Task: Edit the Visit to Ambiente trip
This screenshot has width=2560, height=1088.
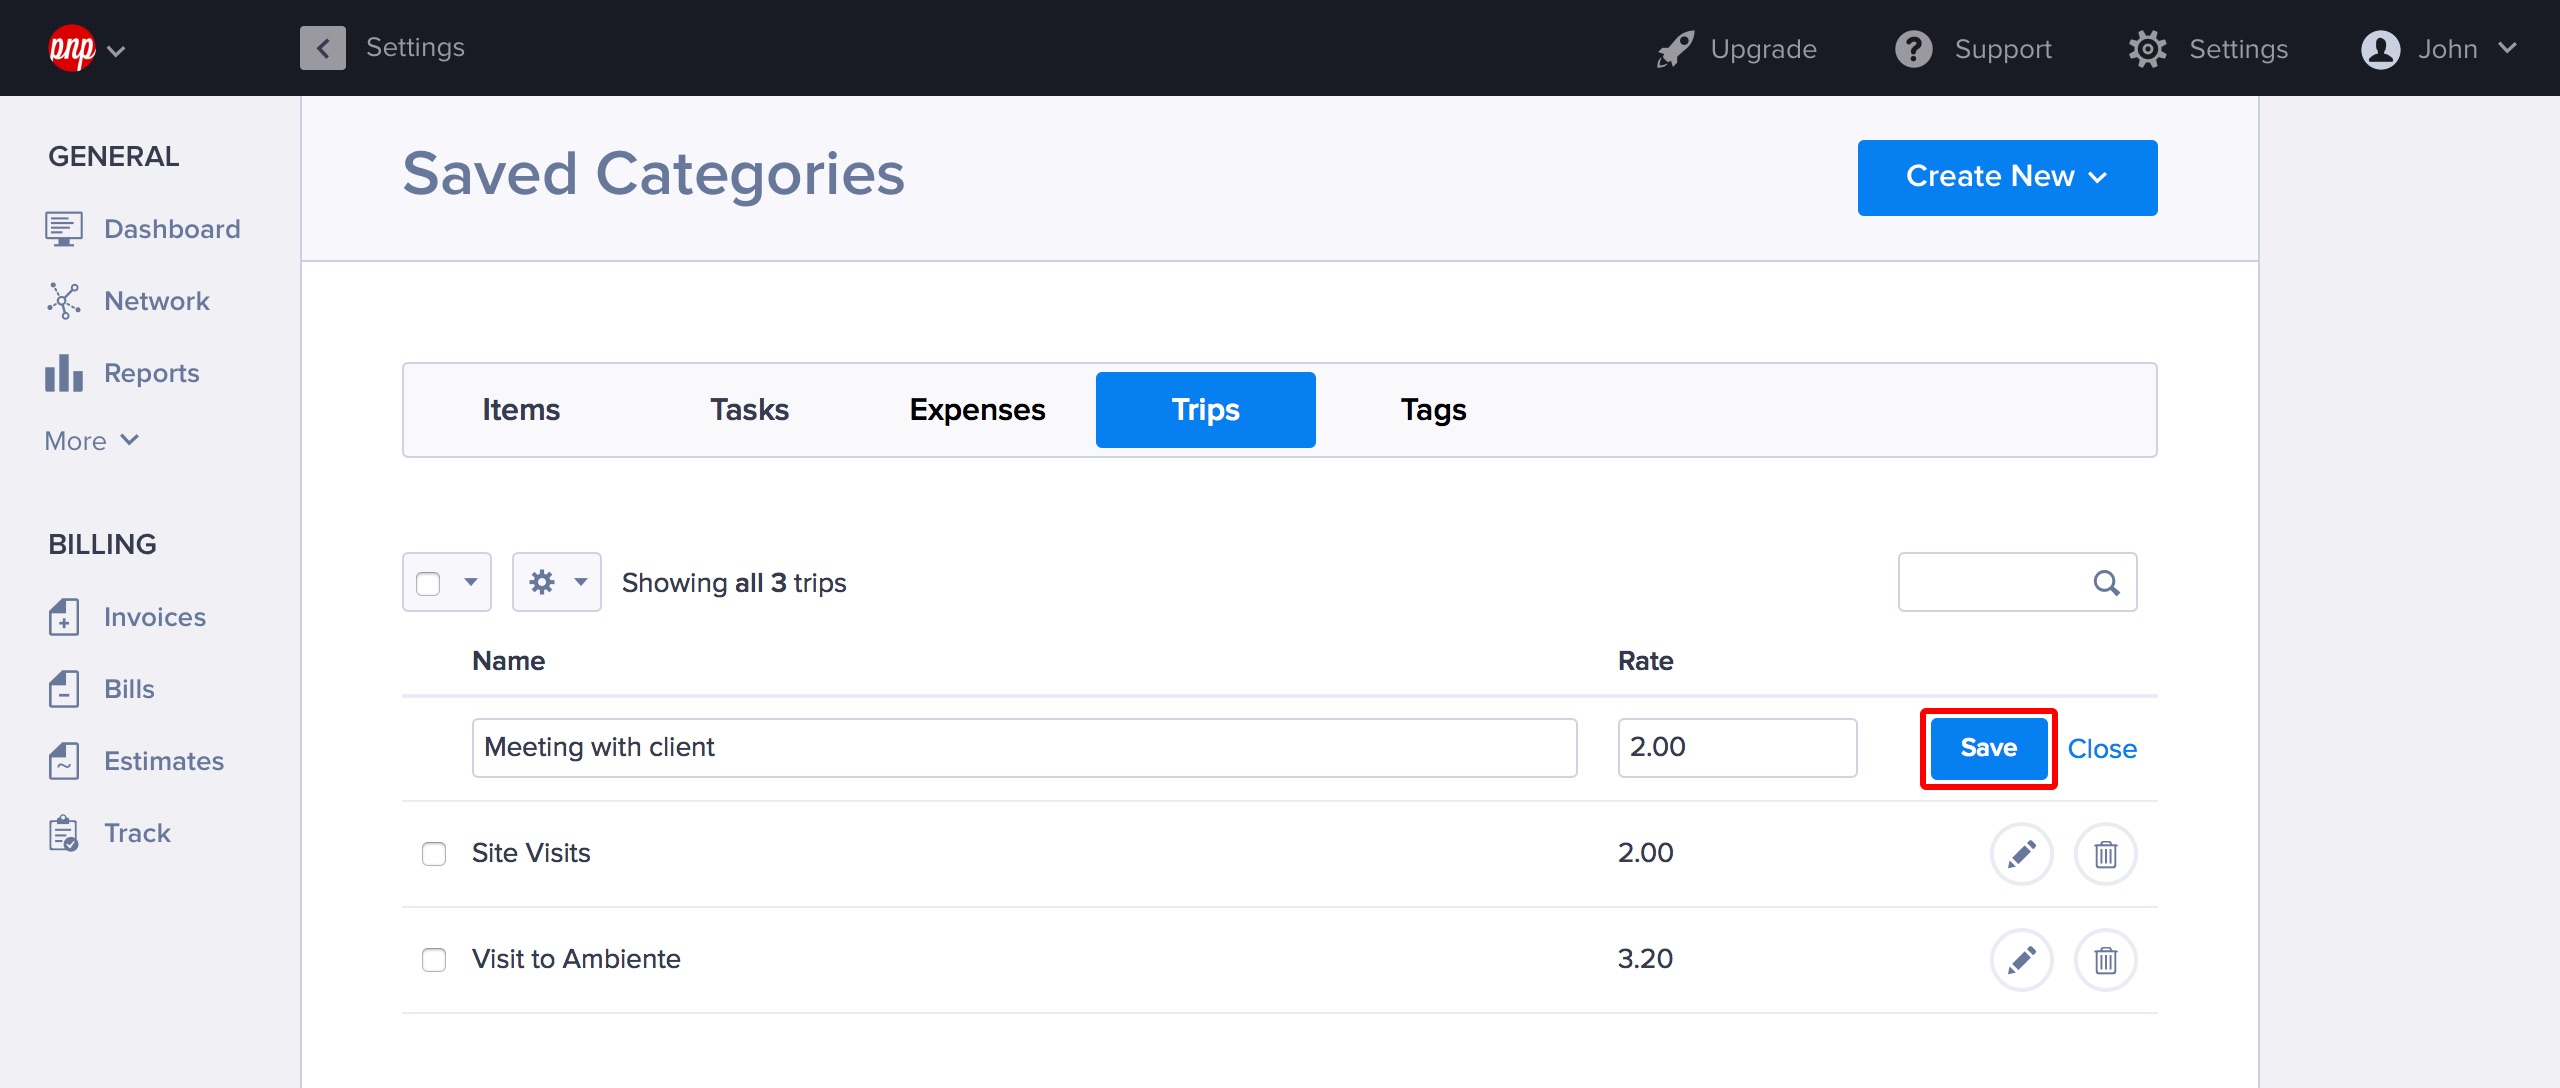Action: point(2021,960)
